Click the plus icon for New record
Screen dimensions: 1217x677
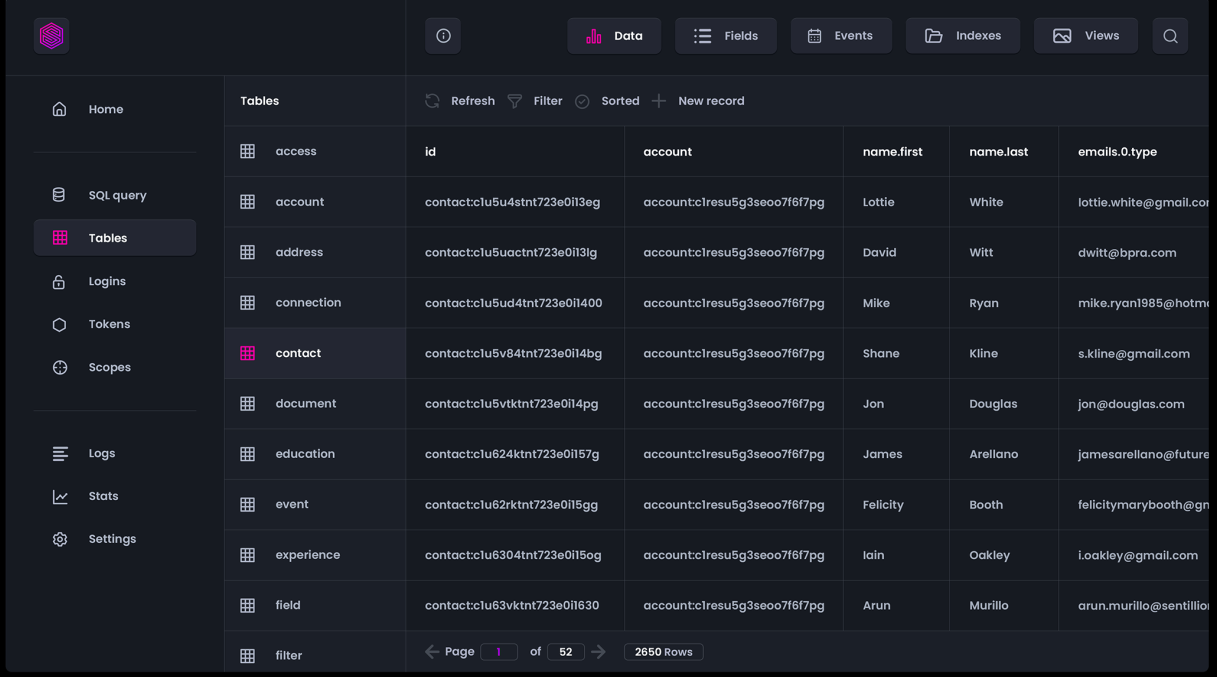click(x=659, y=101)
